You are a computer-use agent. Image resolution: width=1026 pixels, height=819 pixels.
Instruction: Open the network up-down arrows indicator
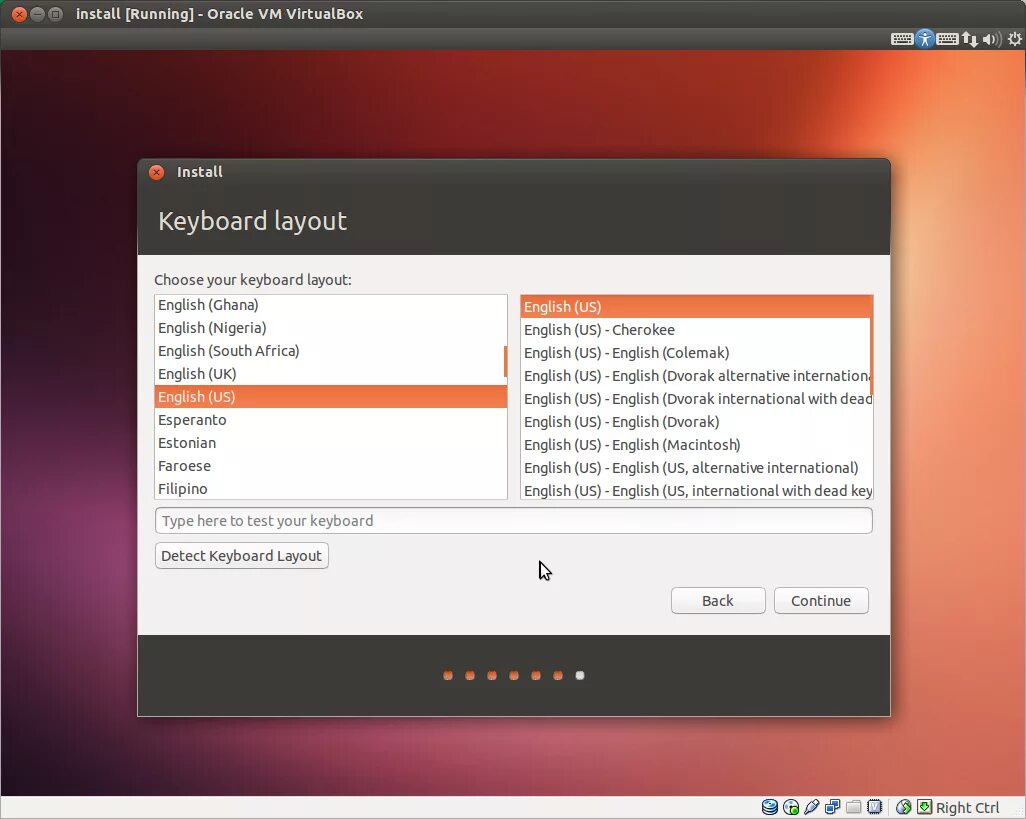coord(970,39)
